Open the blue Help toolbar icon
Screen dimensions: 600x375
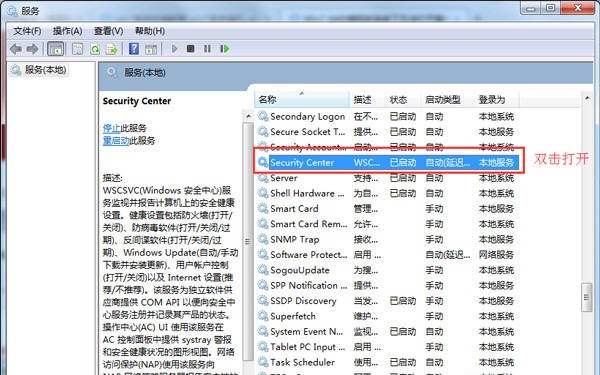tap(134, 49)
